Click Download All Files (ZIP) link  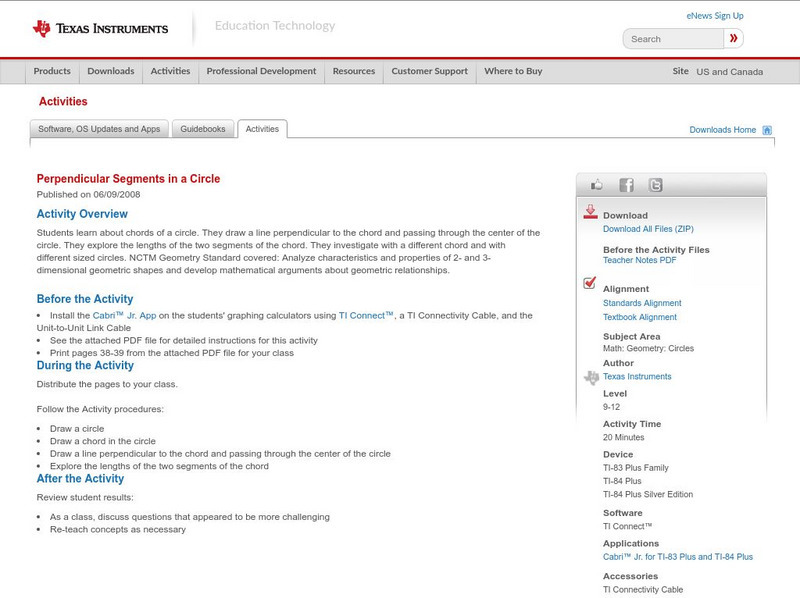(648, 229)
